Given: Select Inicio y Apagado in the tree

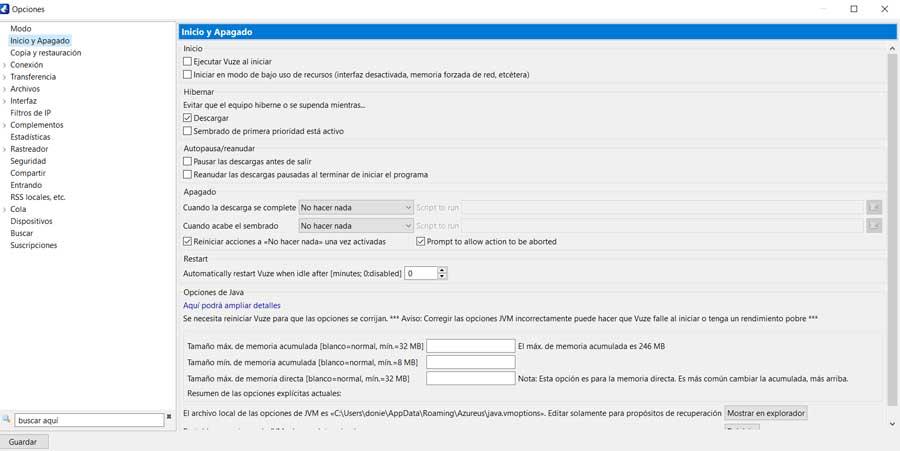Looking at the screenshot, I should pyautogui.click(x=40, y=41).
